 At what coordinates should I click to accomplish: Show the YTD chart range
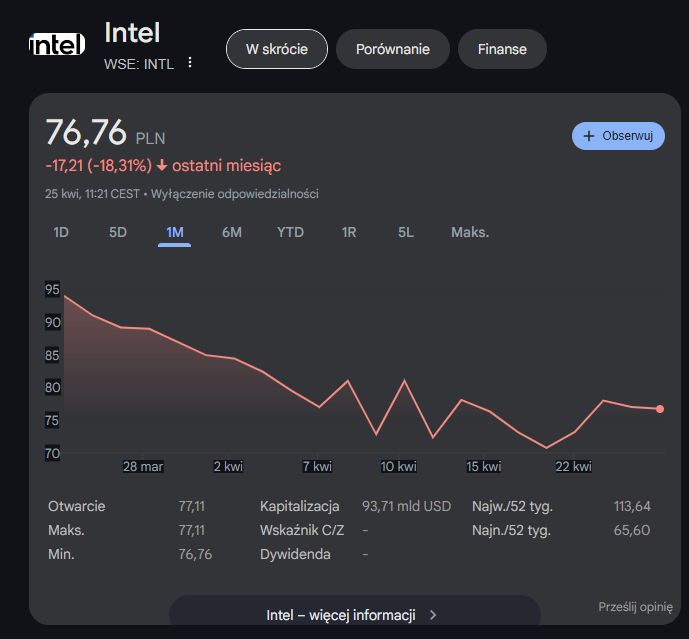click(290, 232)
